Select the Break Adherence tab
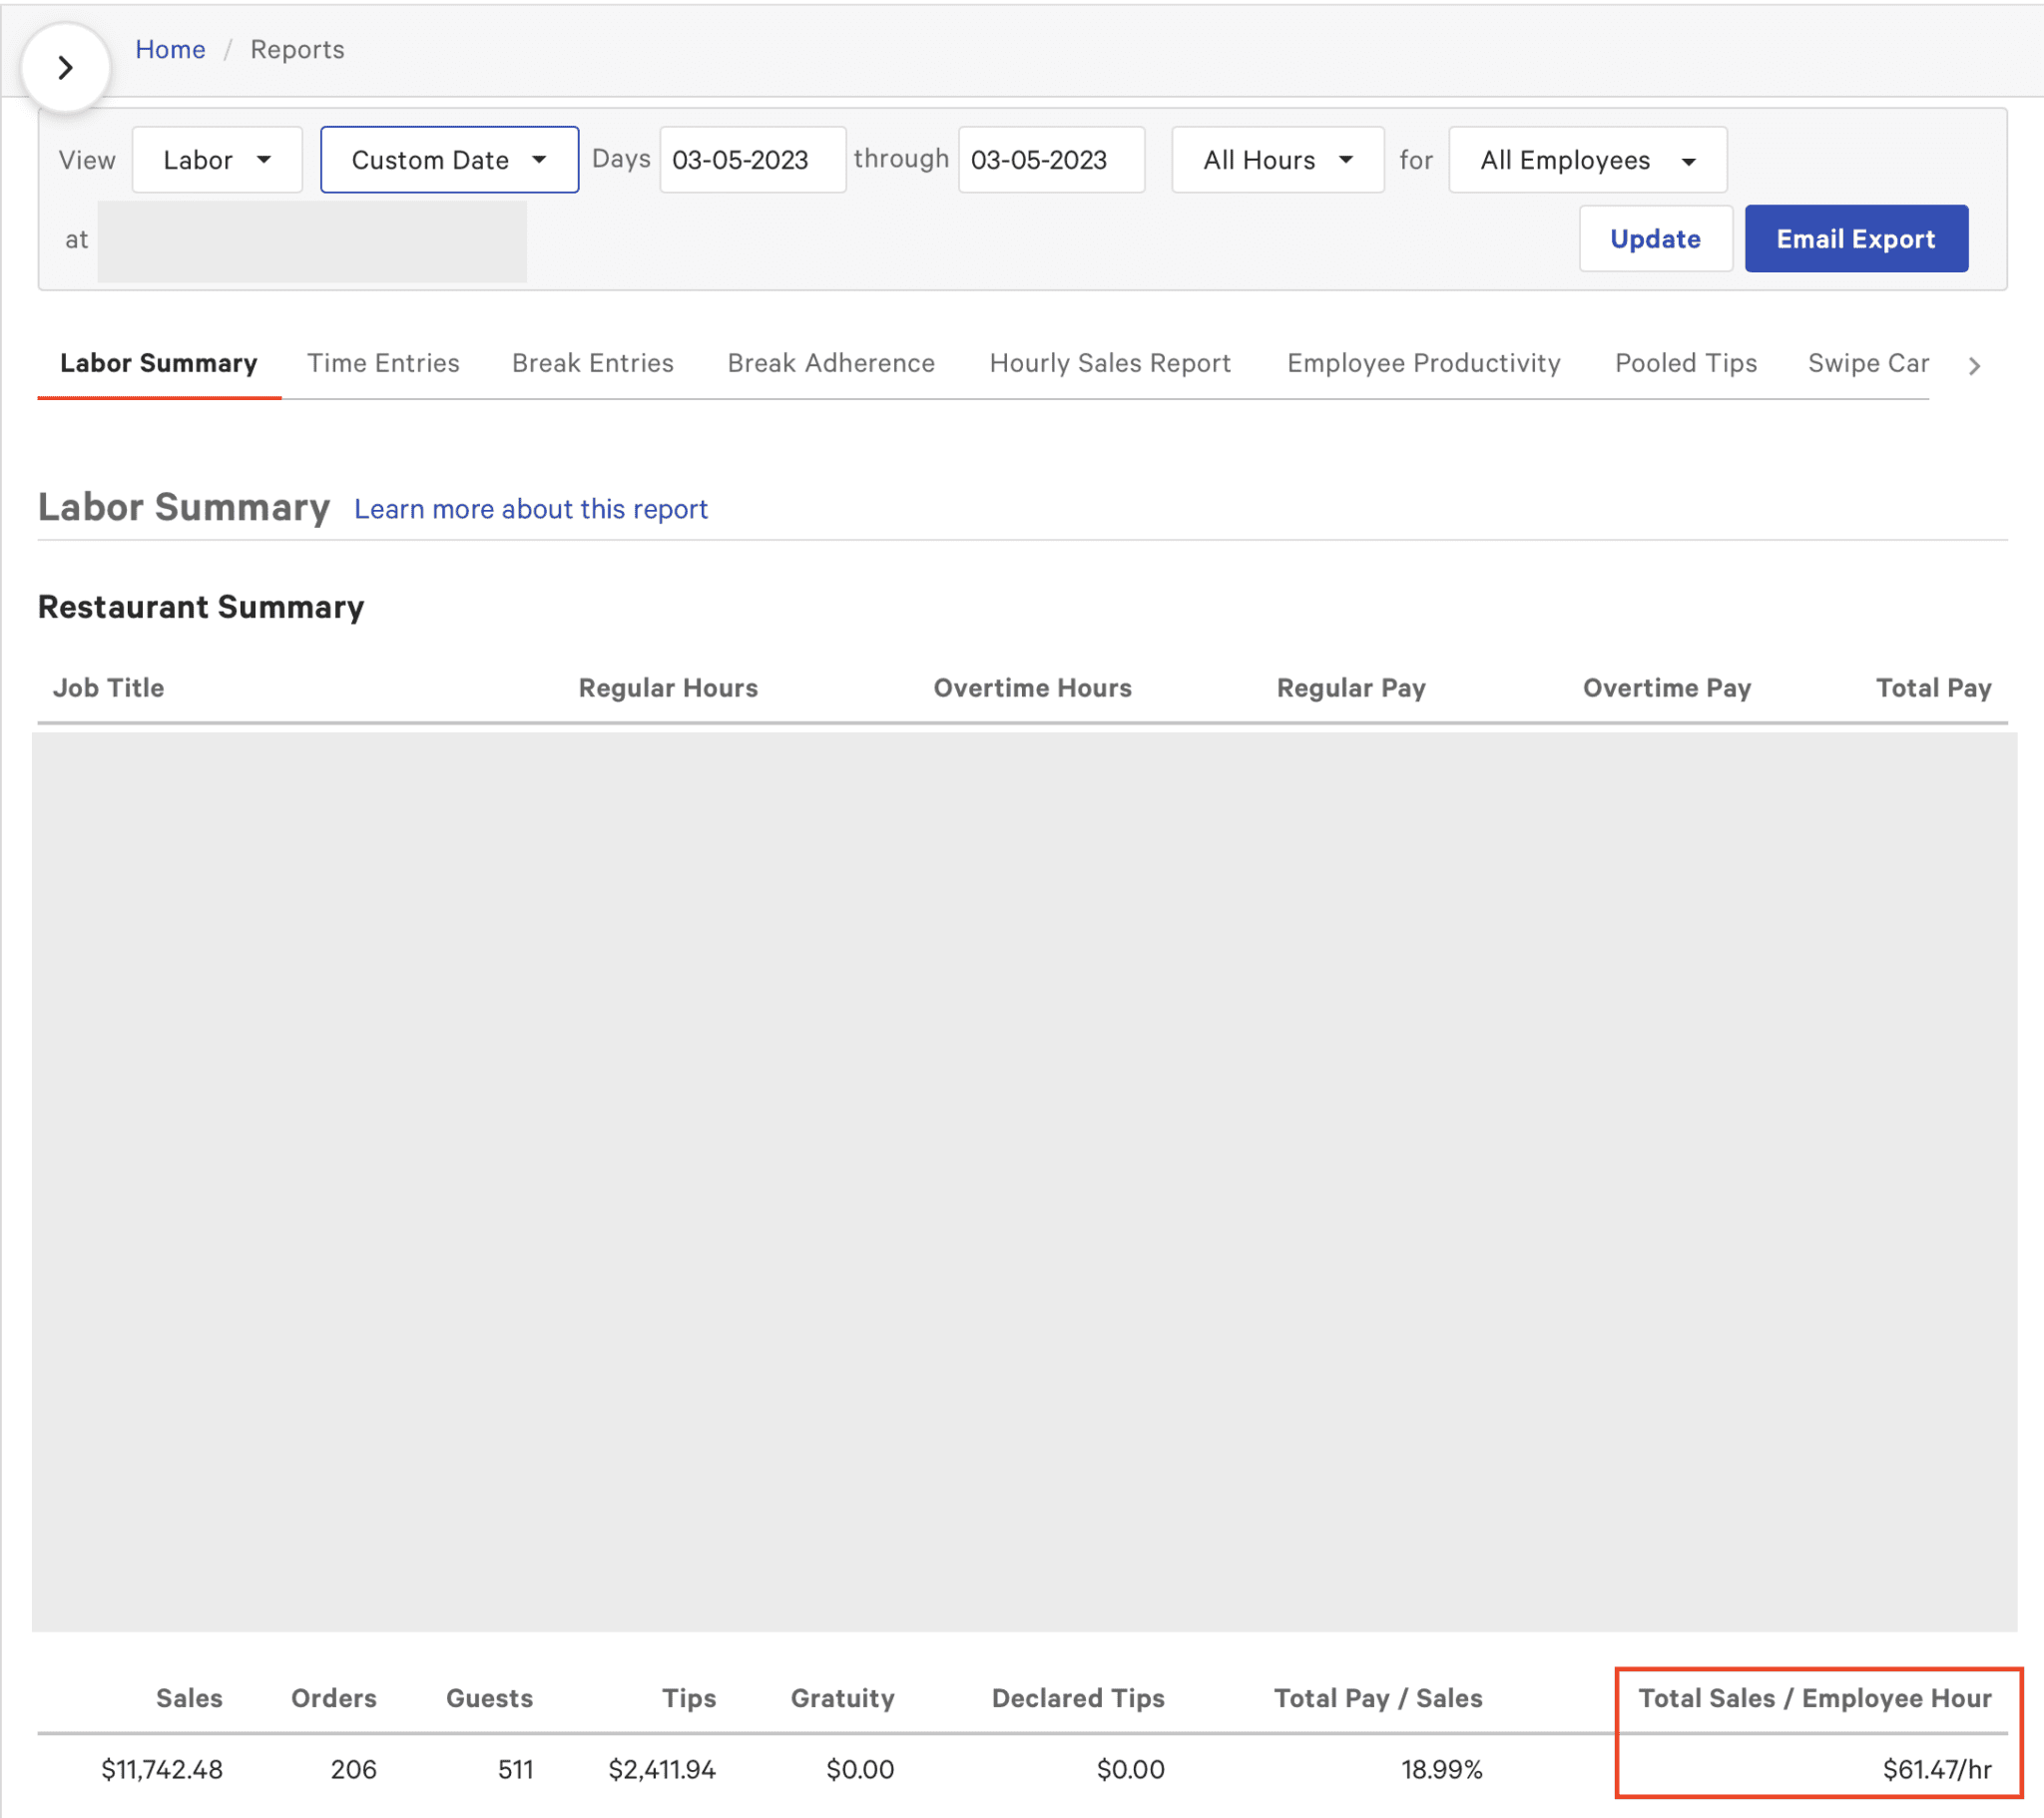2044x1818 pixels. click(x=831, y=363)
